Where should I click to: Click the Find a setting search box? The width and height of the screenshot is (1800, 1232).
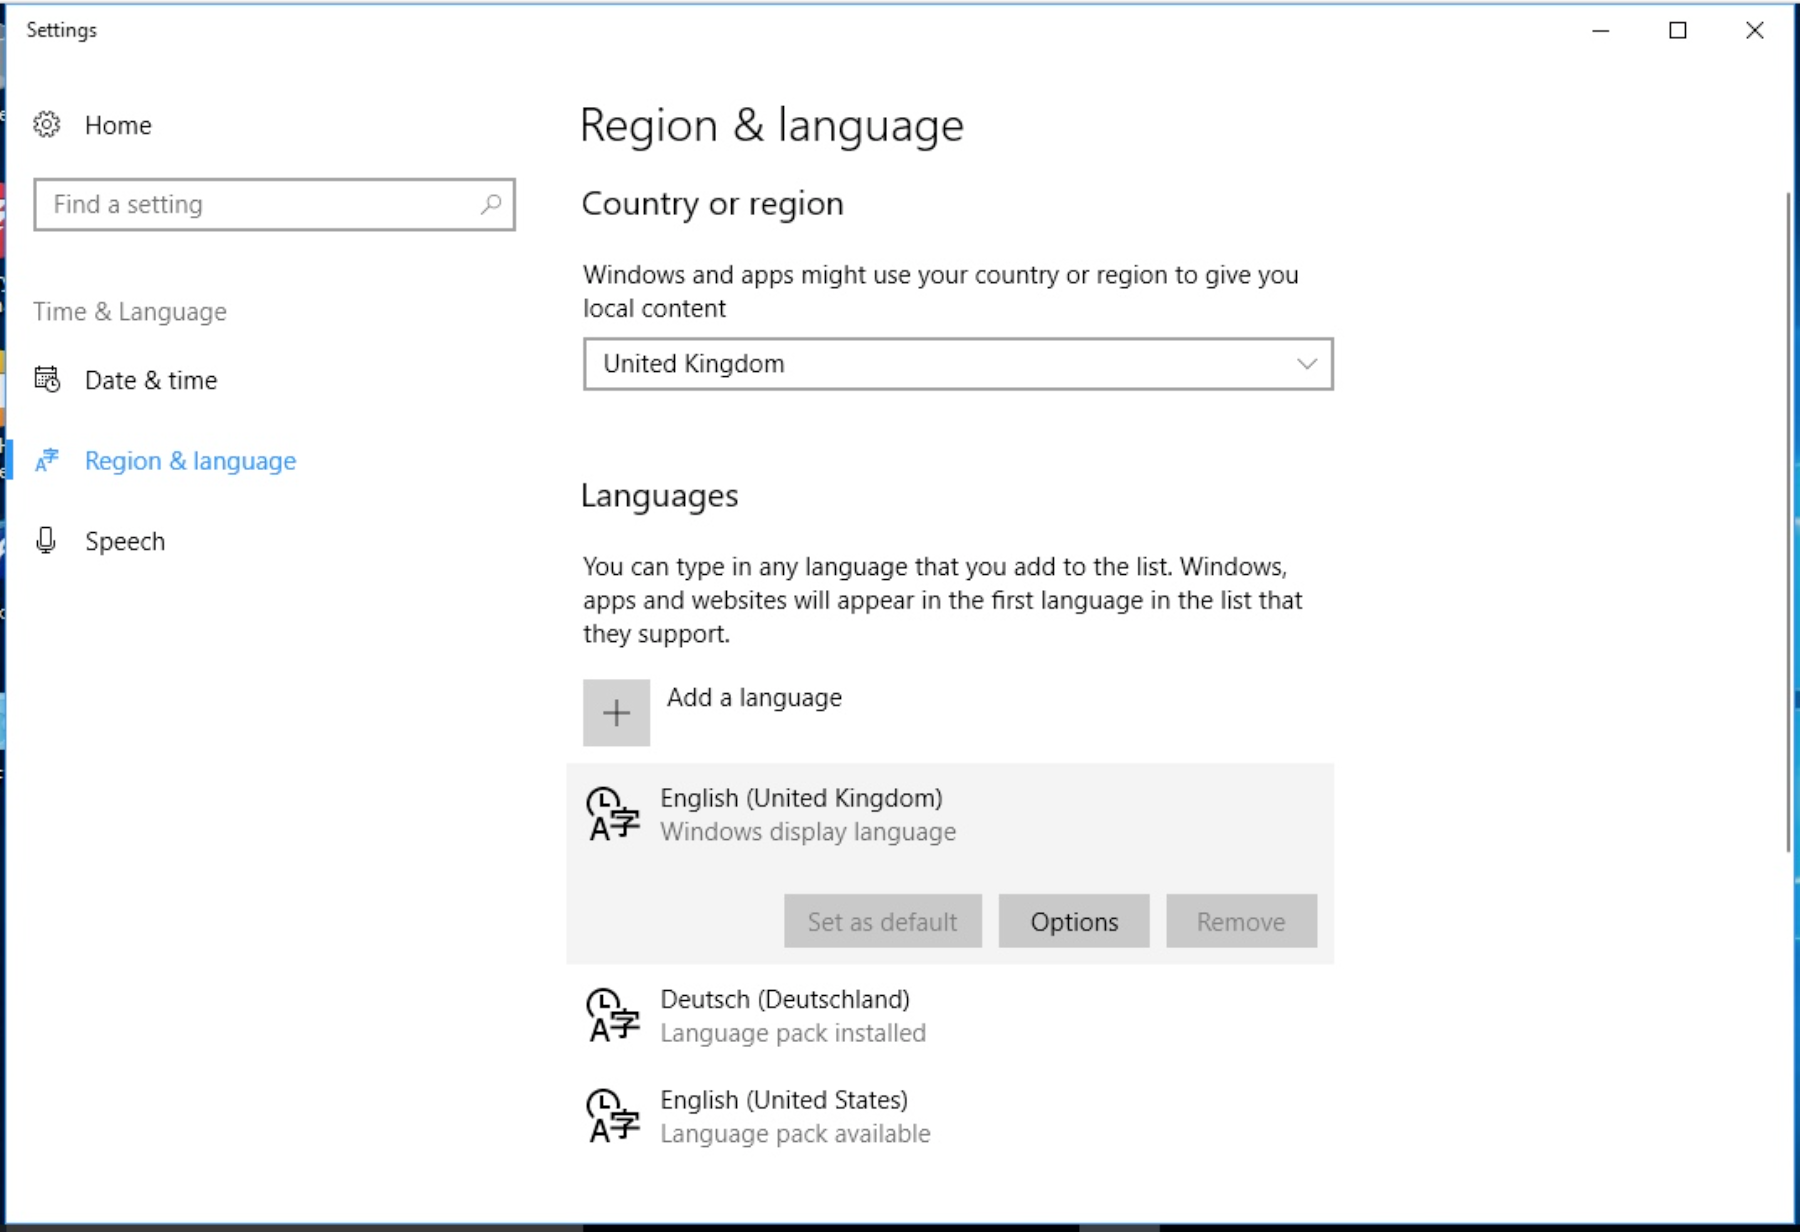(x=274, y=205)
